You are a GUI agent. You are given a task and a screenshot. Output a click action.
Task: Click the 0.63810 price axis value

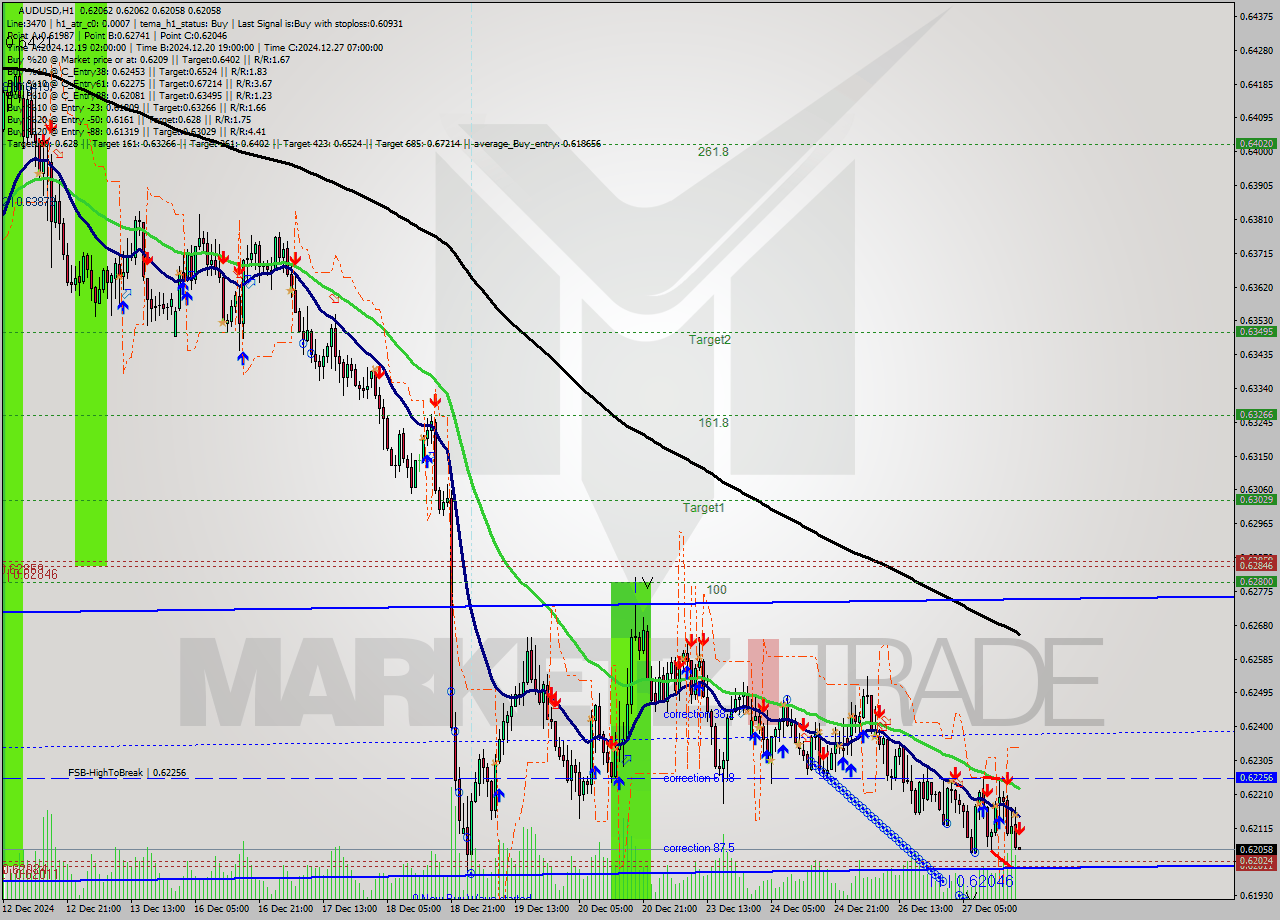[x=1256, y=220]
